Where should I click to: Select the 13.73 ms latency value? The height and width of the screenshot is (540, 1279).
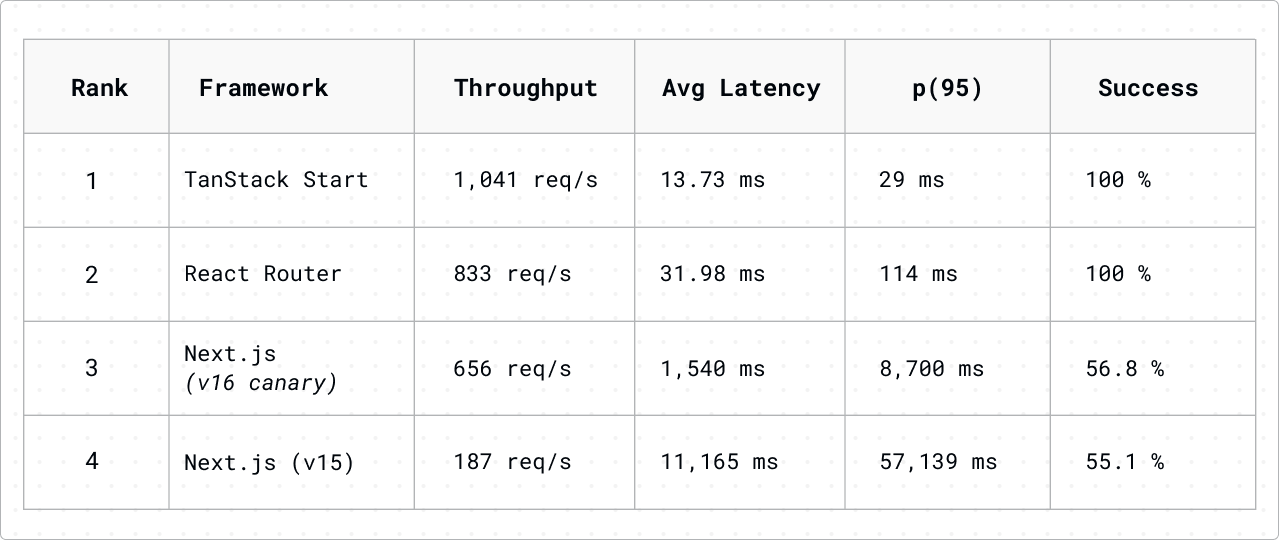[x=712, y=180]
